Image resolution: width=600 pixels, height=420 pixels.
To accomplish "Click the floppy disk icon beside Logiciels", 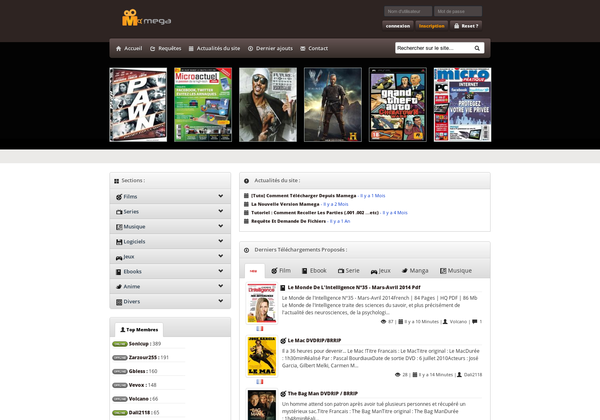I will 119,242.
